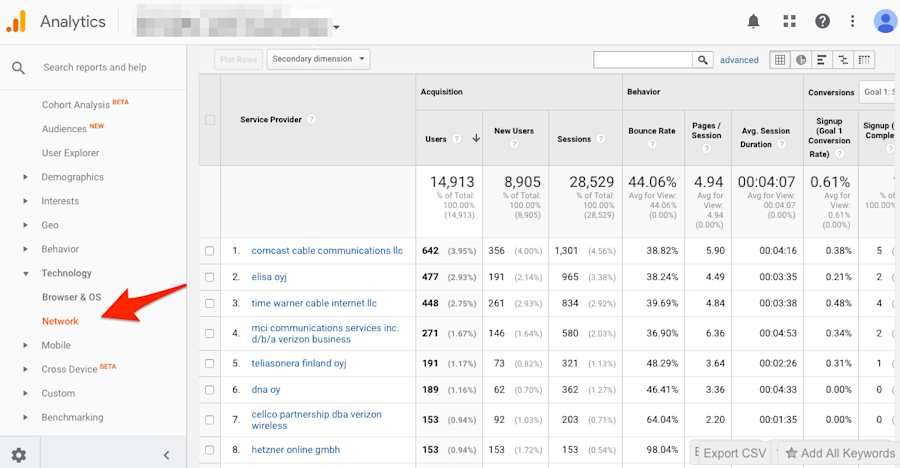900x468 pixels.
Task: Check the mci communications services row
Action: click(210, 334)
